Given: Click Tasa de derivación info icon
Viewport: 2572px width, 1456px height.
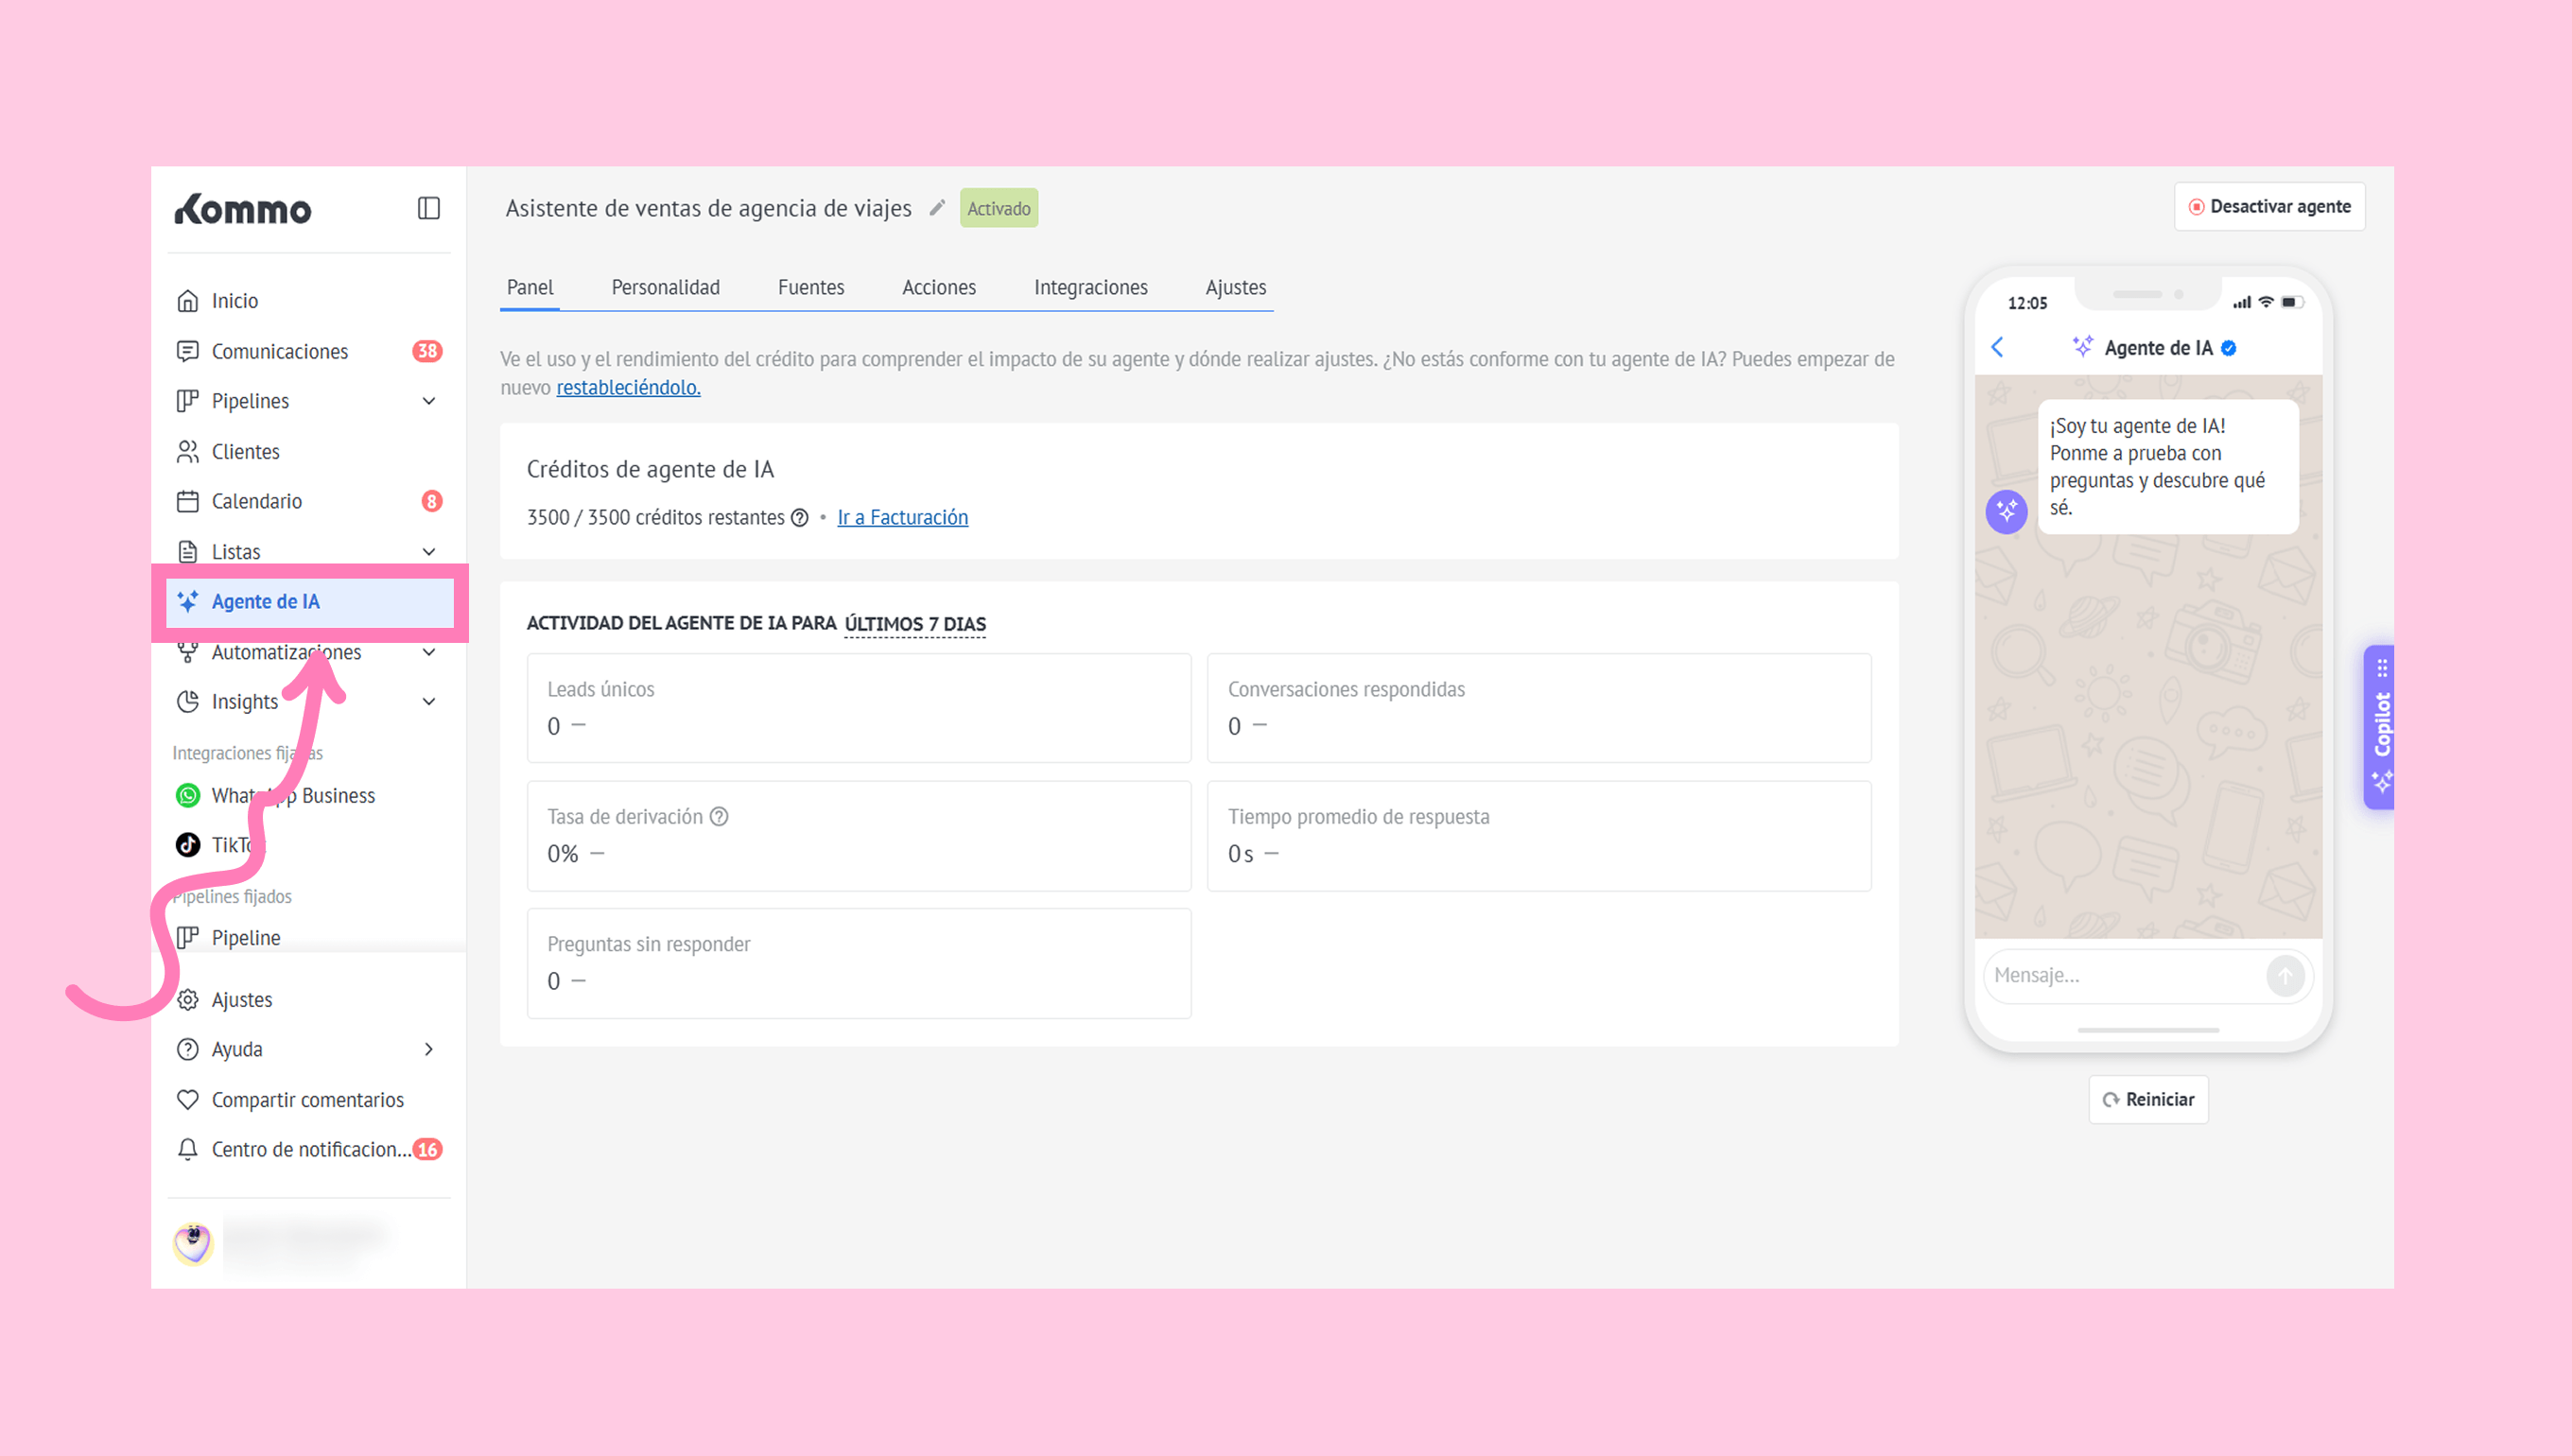Looking at the screenshot, I should tap(719, 816).
